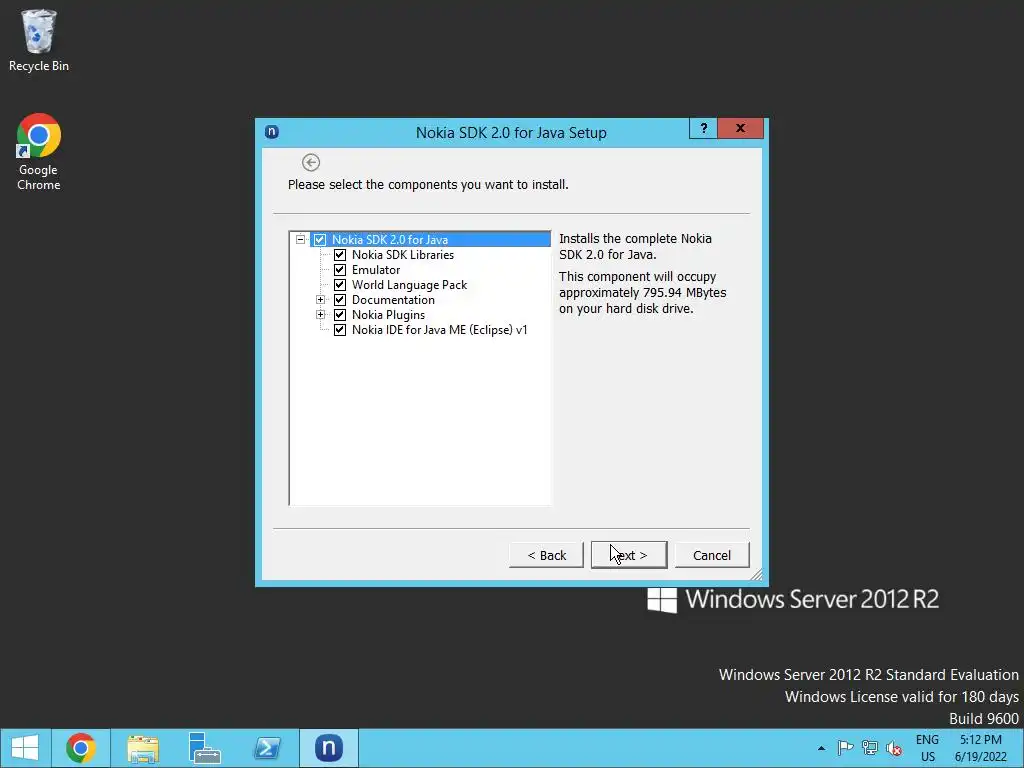Toggle the World Language Pack checkbox
Image resolution: width=1024 pixels, height=768 pixels.
coord(340,285)
